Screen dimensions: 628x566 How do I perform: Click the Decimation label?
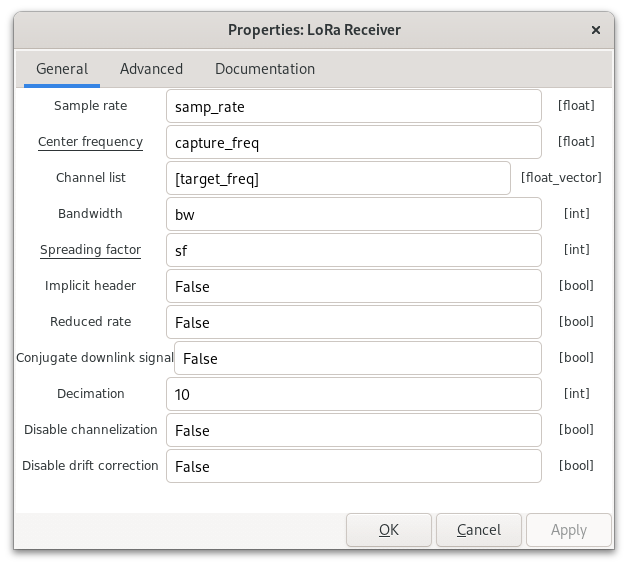[91, 394]
